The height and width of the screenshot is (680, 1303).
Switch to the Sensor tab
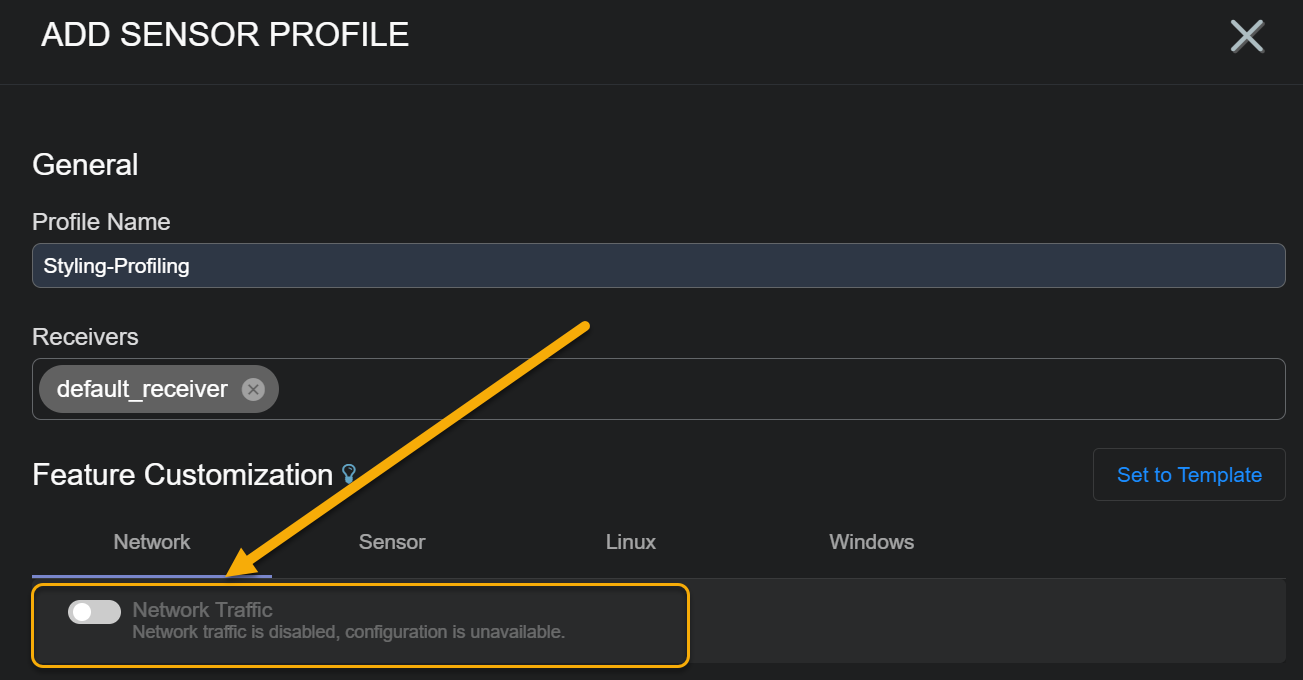click(392, 542)
